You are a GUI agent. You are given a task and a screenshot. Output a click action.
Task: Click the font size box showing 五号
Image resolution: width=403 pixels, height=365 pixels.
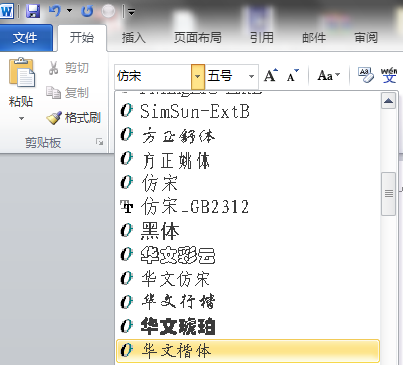[x=226, y=76]
